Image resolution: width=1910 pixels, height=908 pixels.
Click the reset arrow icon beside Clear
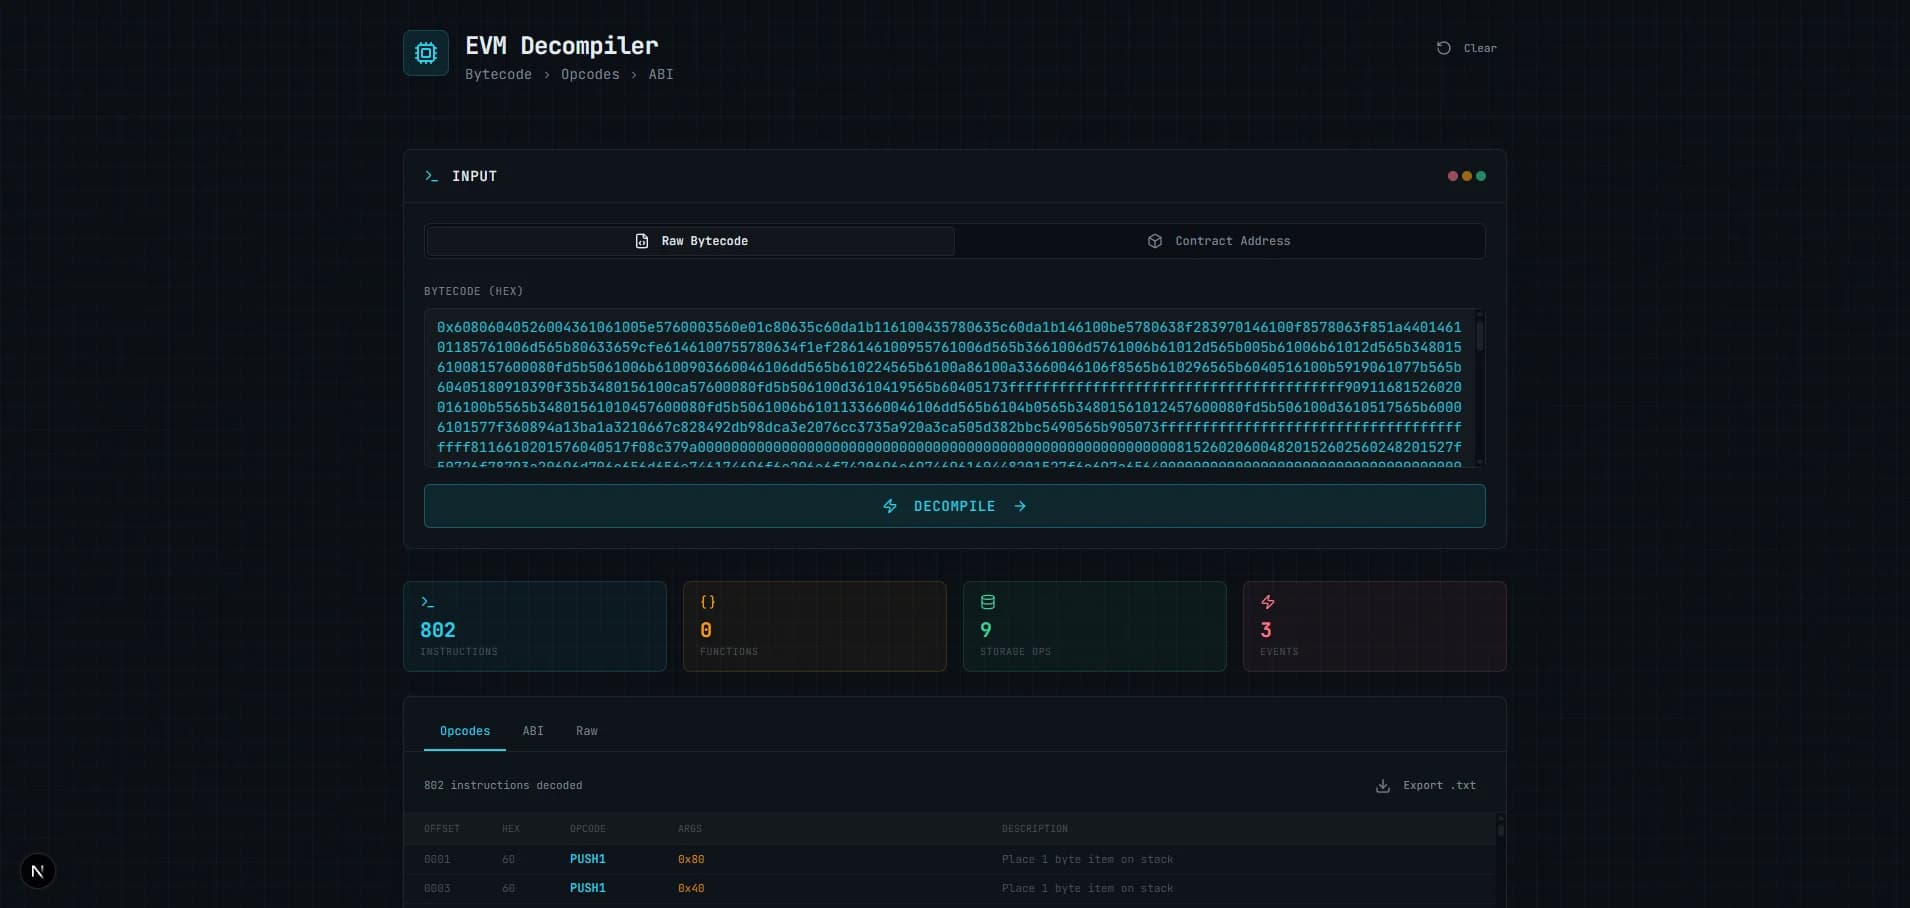click(1443, 47)
